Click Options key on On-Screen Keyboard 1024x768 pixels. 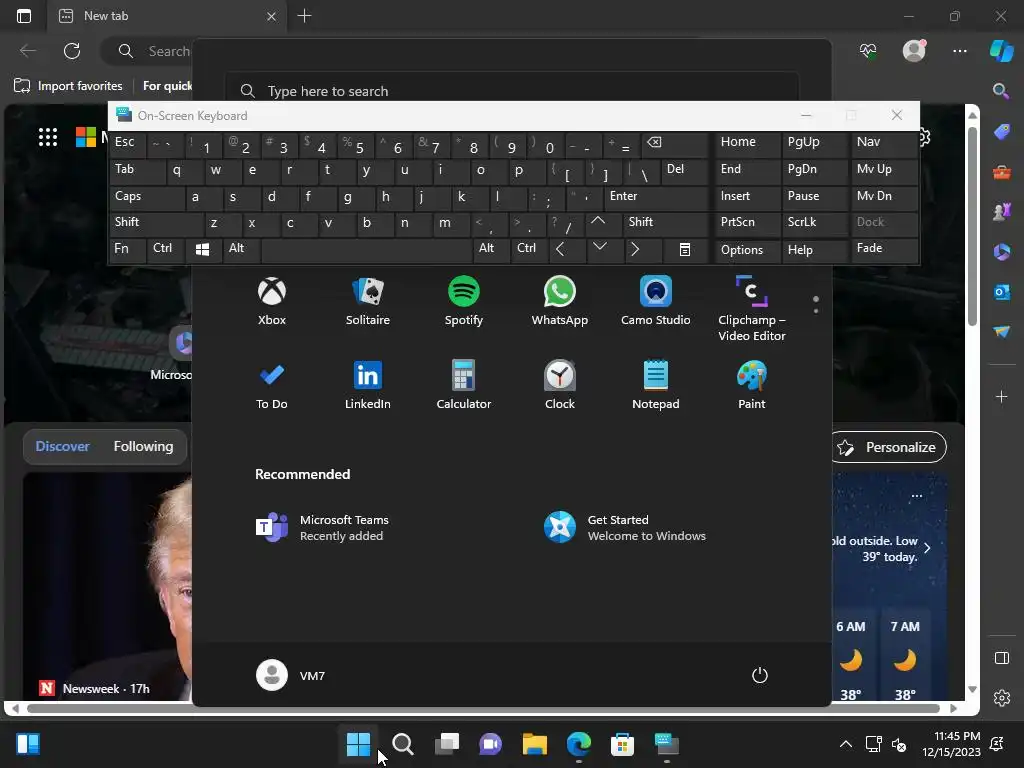point(747,249)
